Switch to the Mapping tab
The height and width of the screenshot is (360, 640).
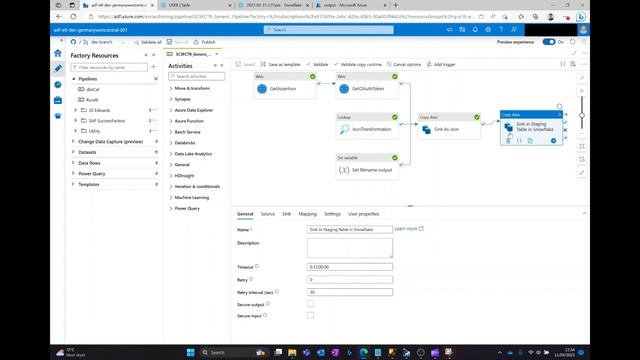pos(307,214)
